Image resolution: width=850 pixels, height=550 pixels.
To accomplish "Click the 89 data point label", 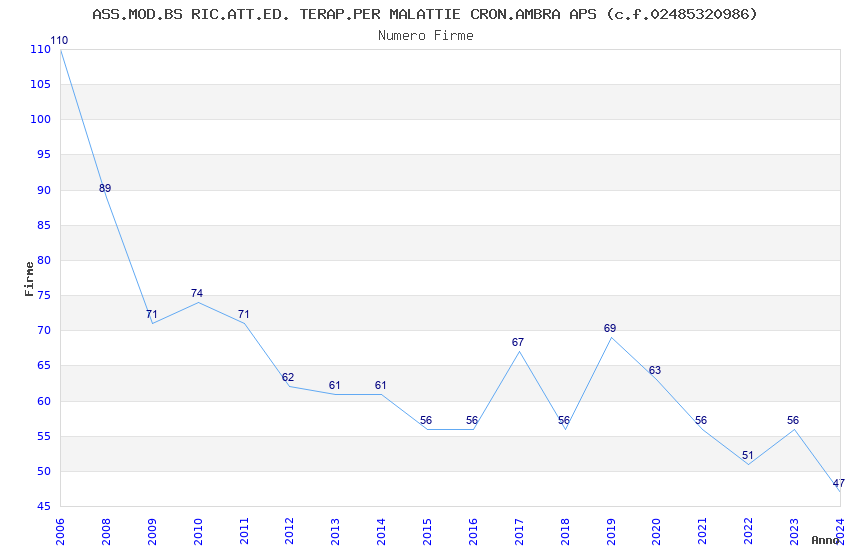I will (105, 188).
